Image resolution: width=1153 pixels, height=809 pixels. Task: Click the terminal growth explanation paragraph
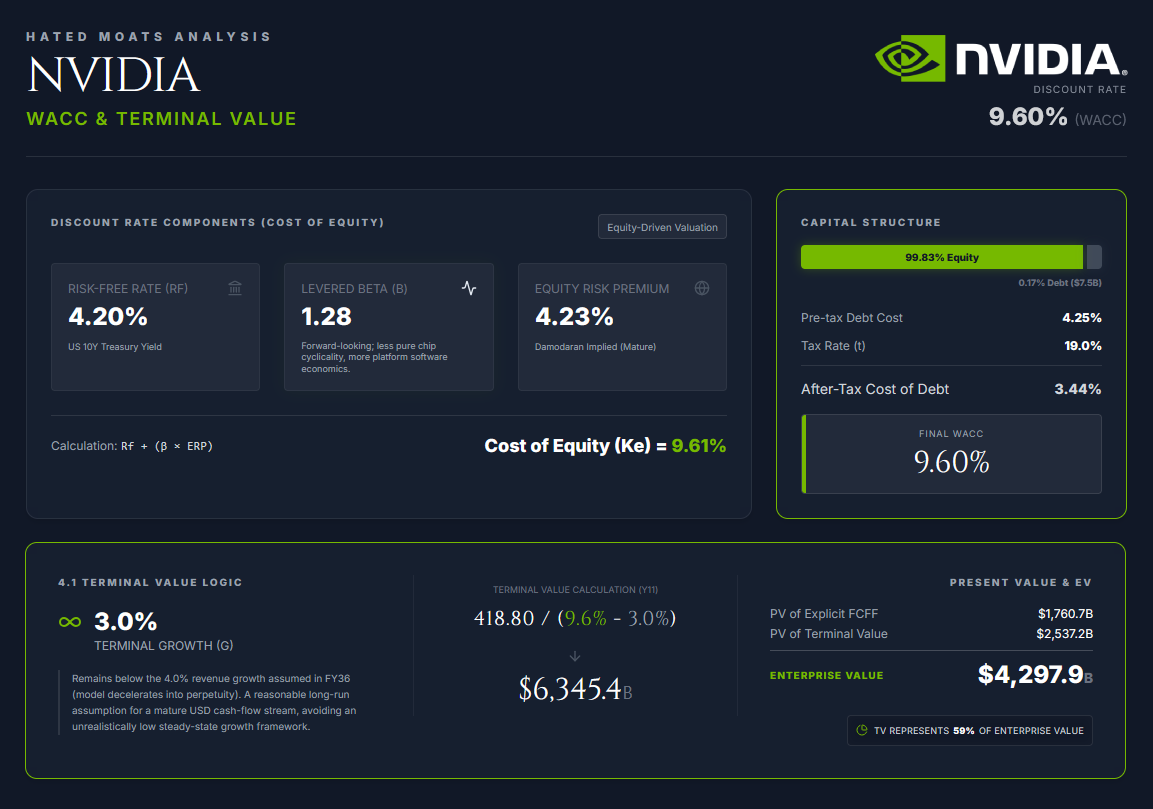point(214,702)
